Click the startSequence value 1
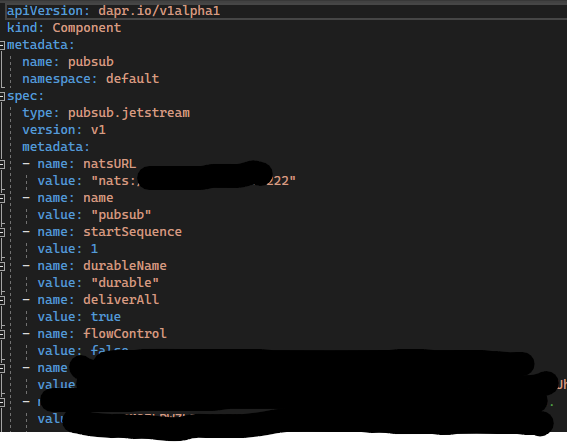Screen dimensions: 567x442 coord(94,249)
